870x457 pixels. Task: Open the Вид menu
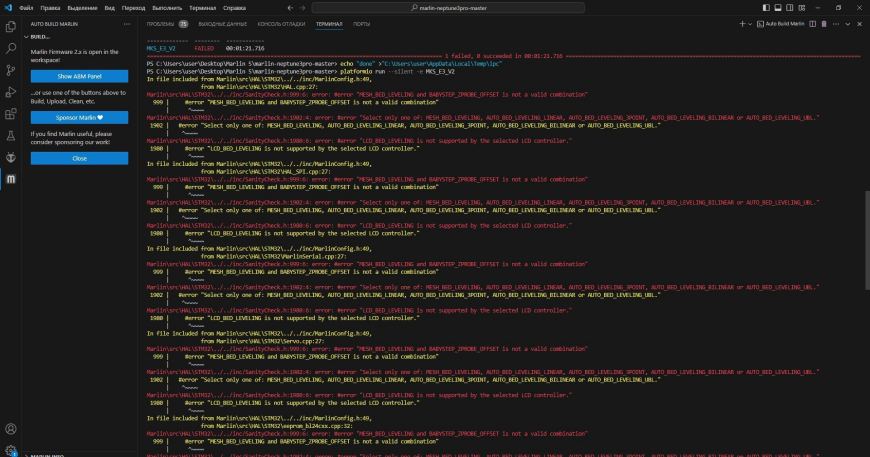click(110, 8)
